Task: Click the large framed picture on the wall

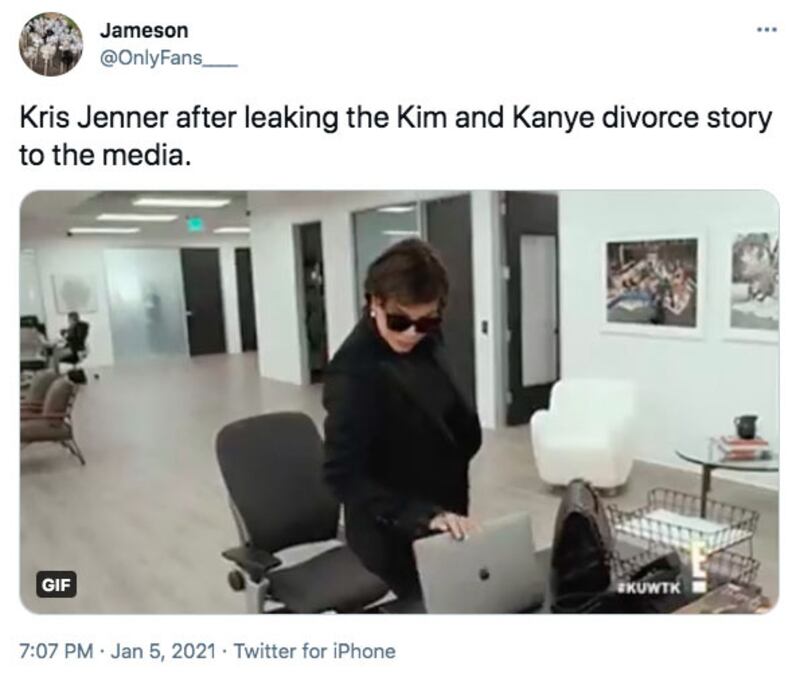Action: point(653,283)
